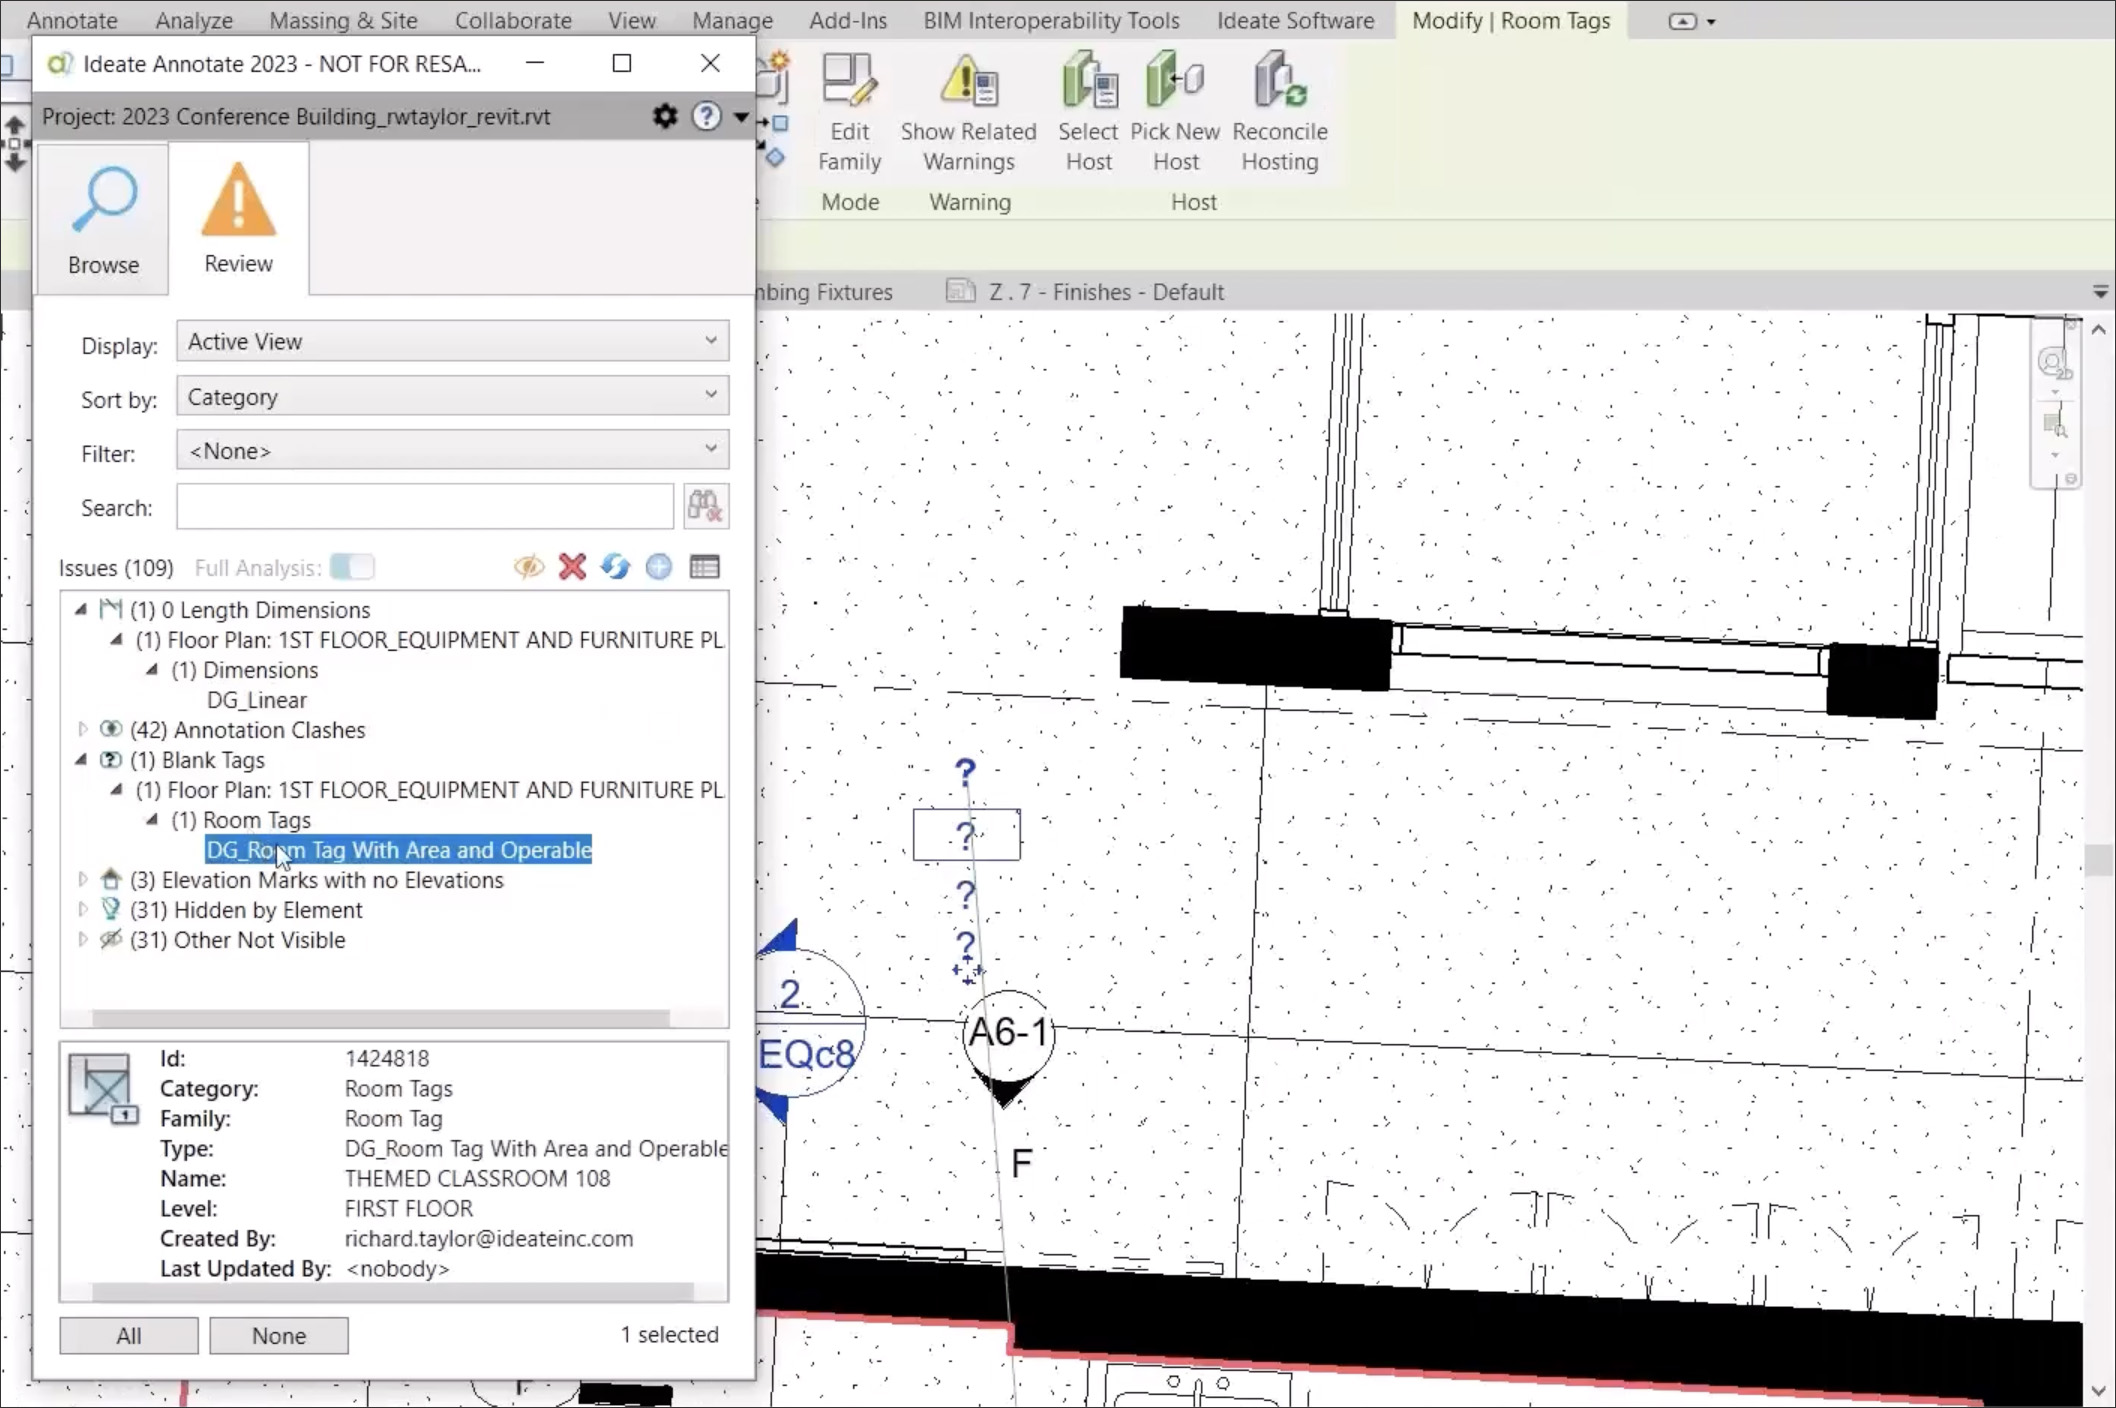The width and height of the screenshot is (2116, 1408).
Task: Click the Annotation Clashes category icon
Action: (111, 729)
